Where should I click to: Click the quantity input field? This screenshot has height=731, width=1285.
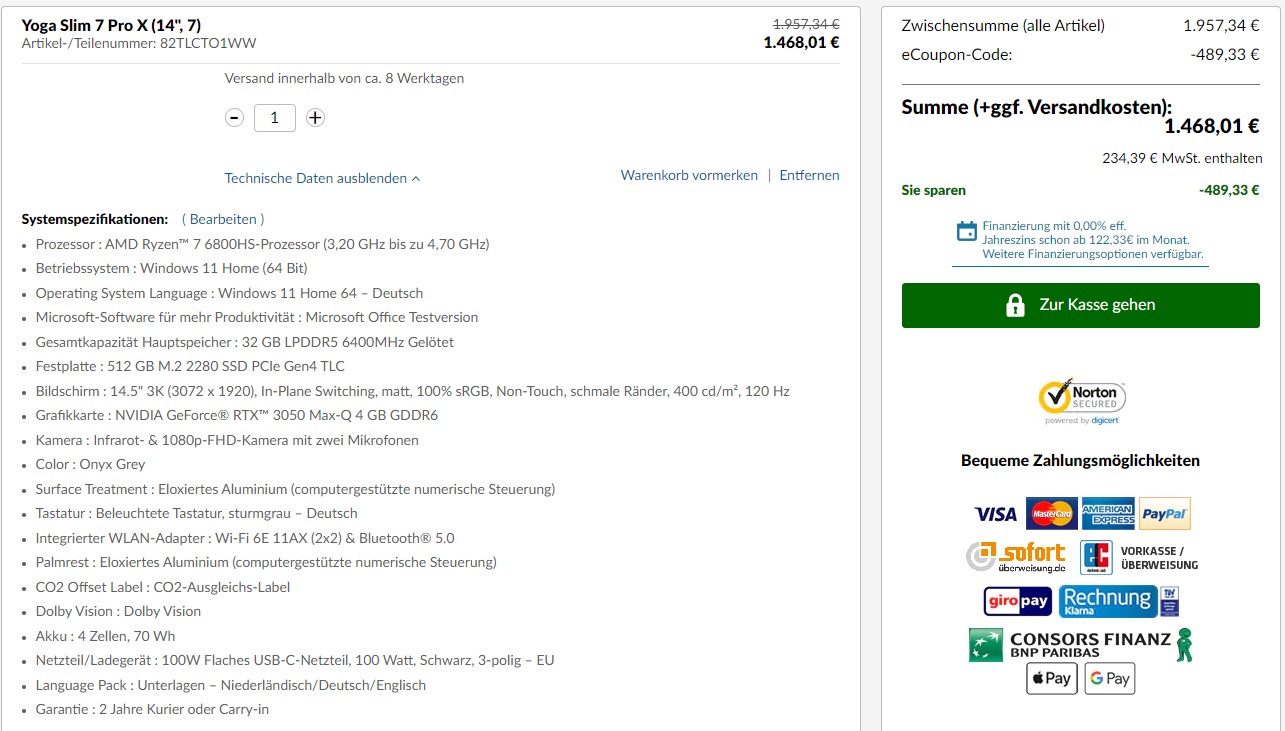click(275, 118)
